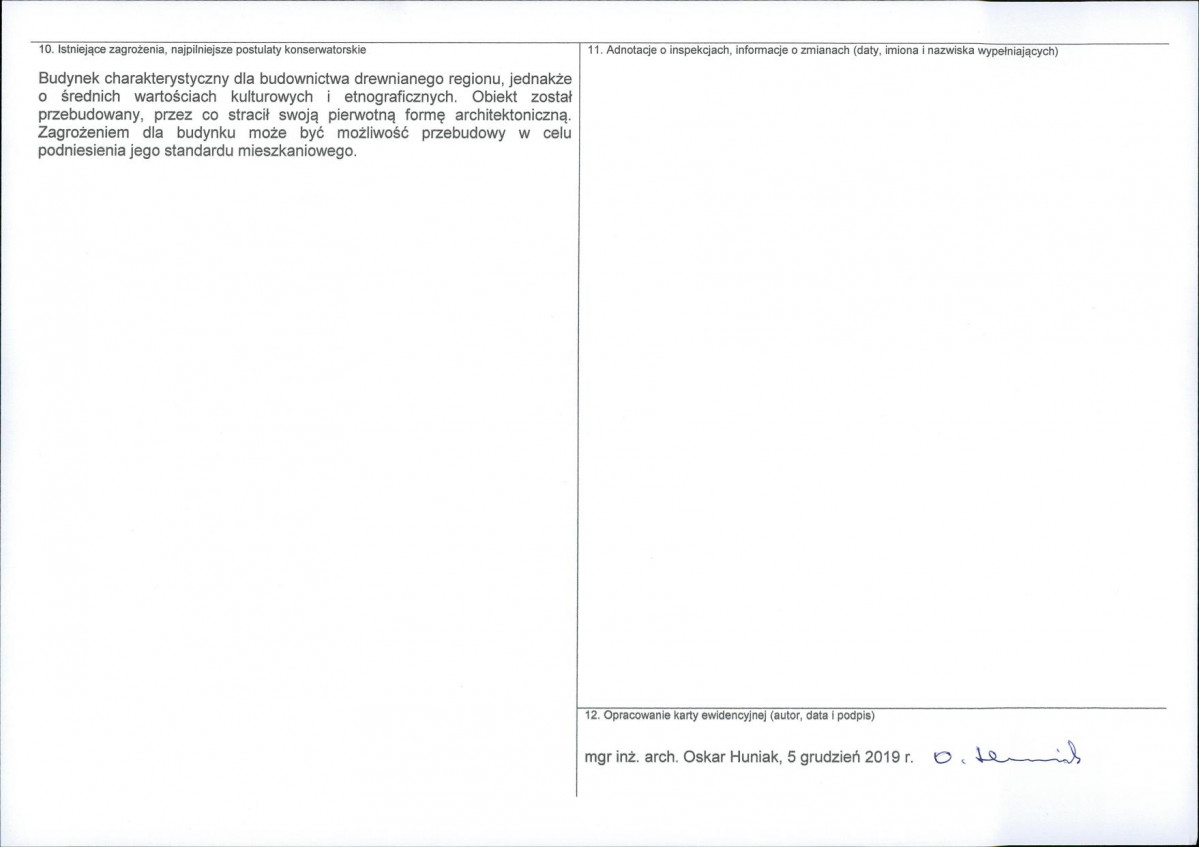Click the line 'podniesienia jego standardu mieszkaniowego.'
1199x847 pixels.
pyautogui.click(x=197, y=151)
